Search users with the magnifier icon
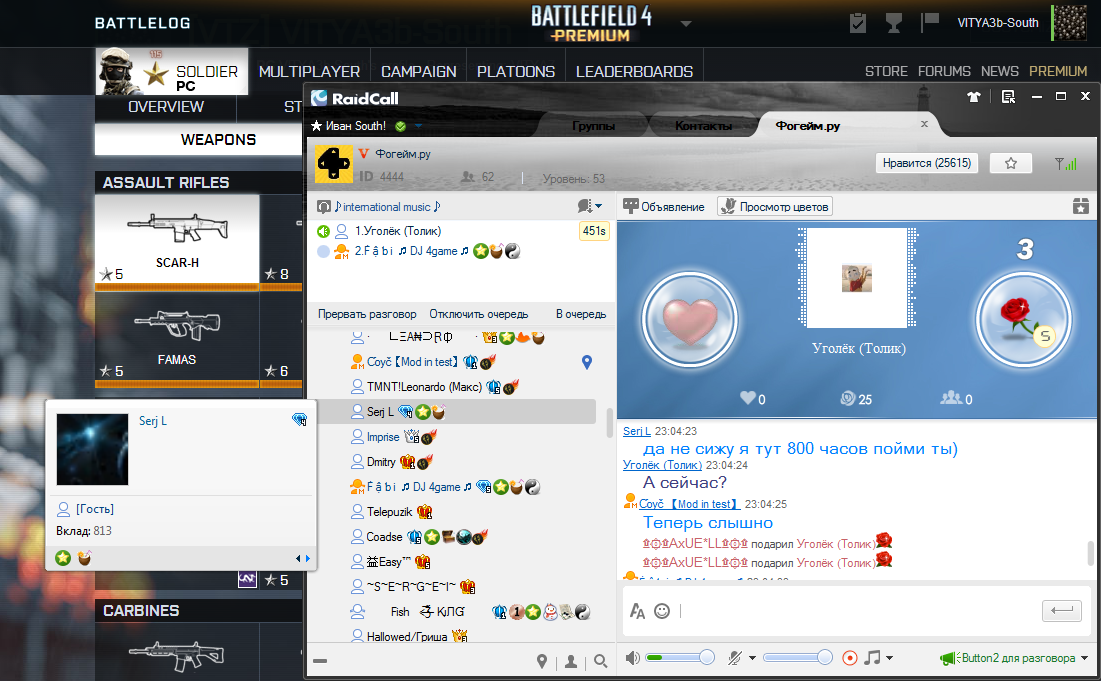Image resolution: width=1101 pixels, height=681 pixels. pos(600,661)
